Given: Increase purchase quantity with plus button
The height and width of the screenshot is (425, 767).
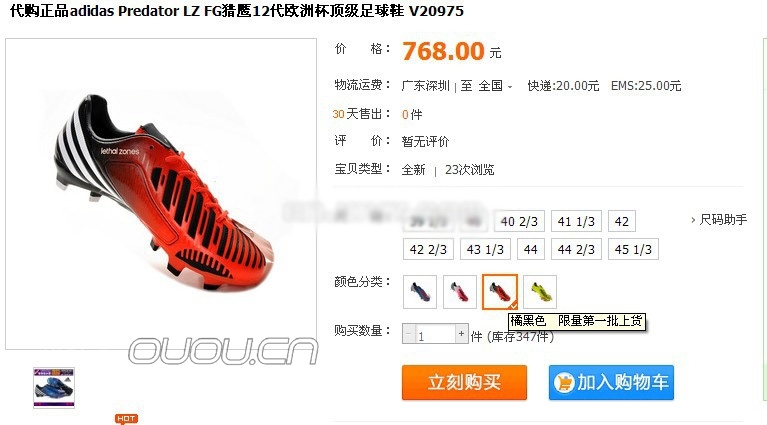Looking at the screenshot, I should (461, 334).
